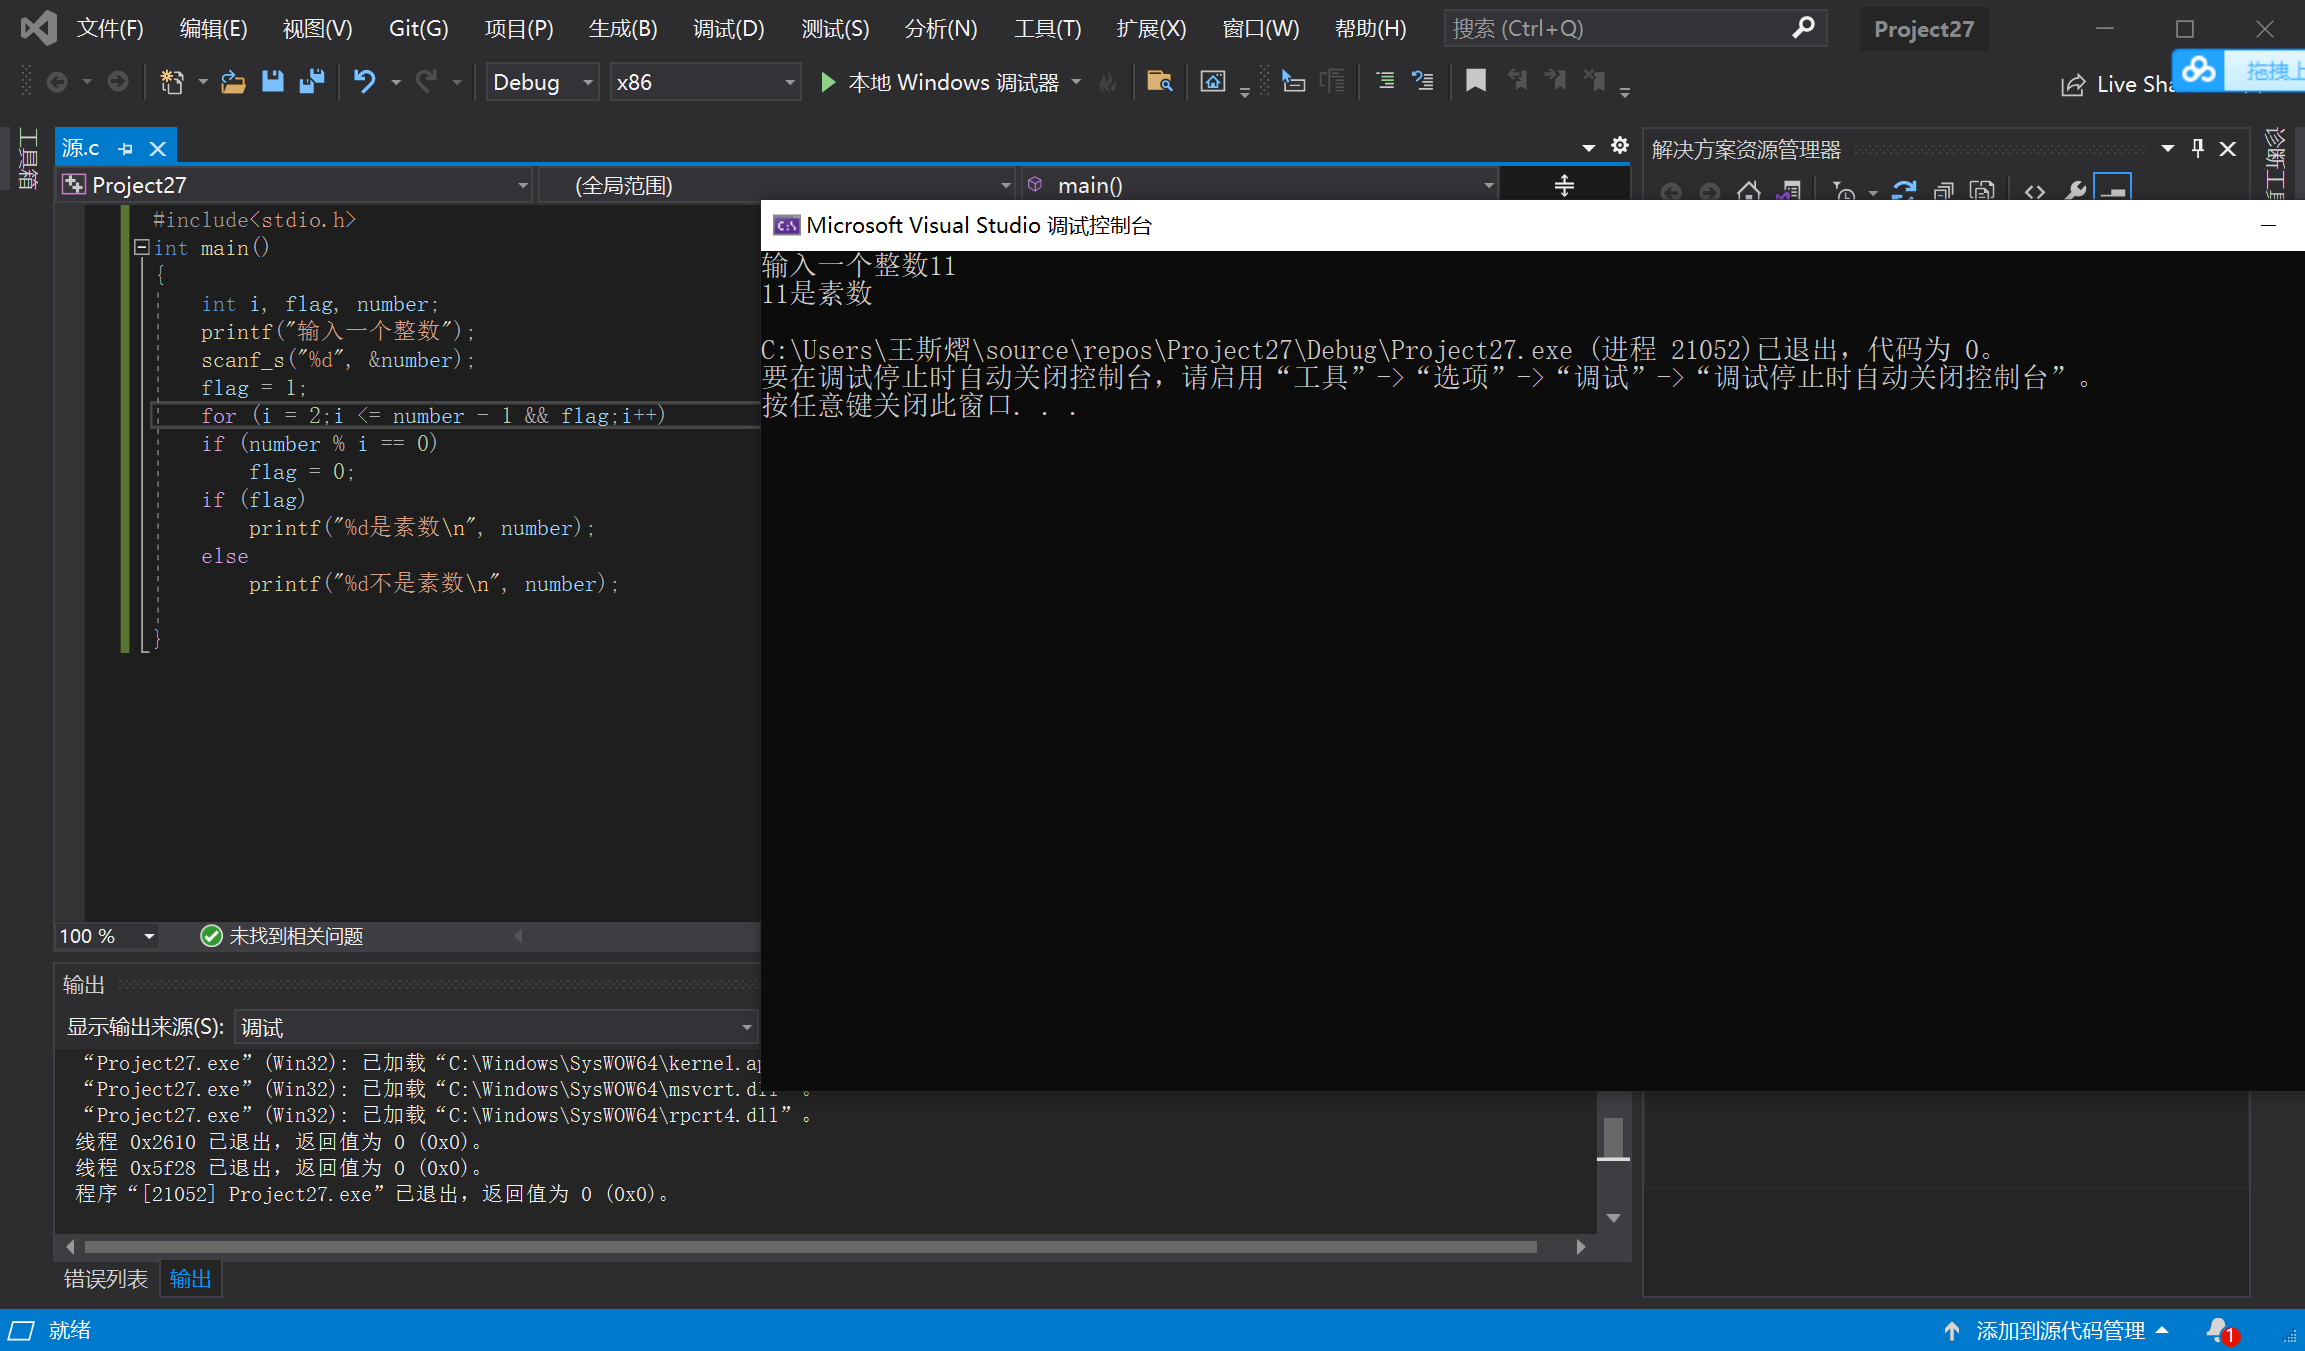This screenshot has height=1351, width=2305.
Task: Click 添加到源代码管理 in the status bar
Action: pos(2060,1330)
